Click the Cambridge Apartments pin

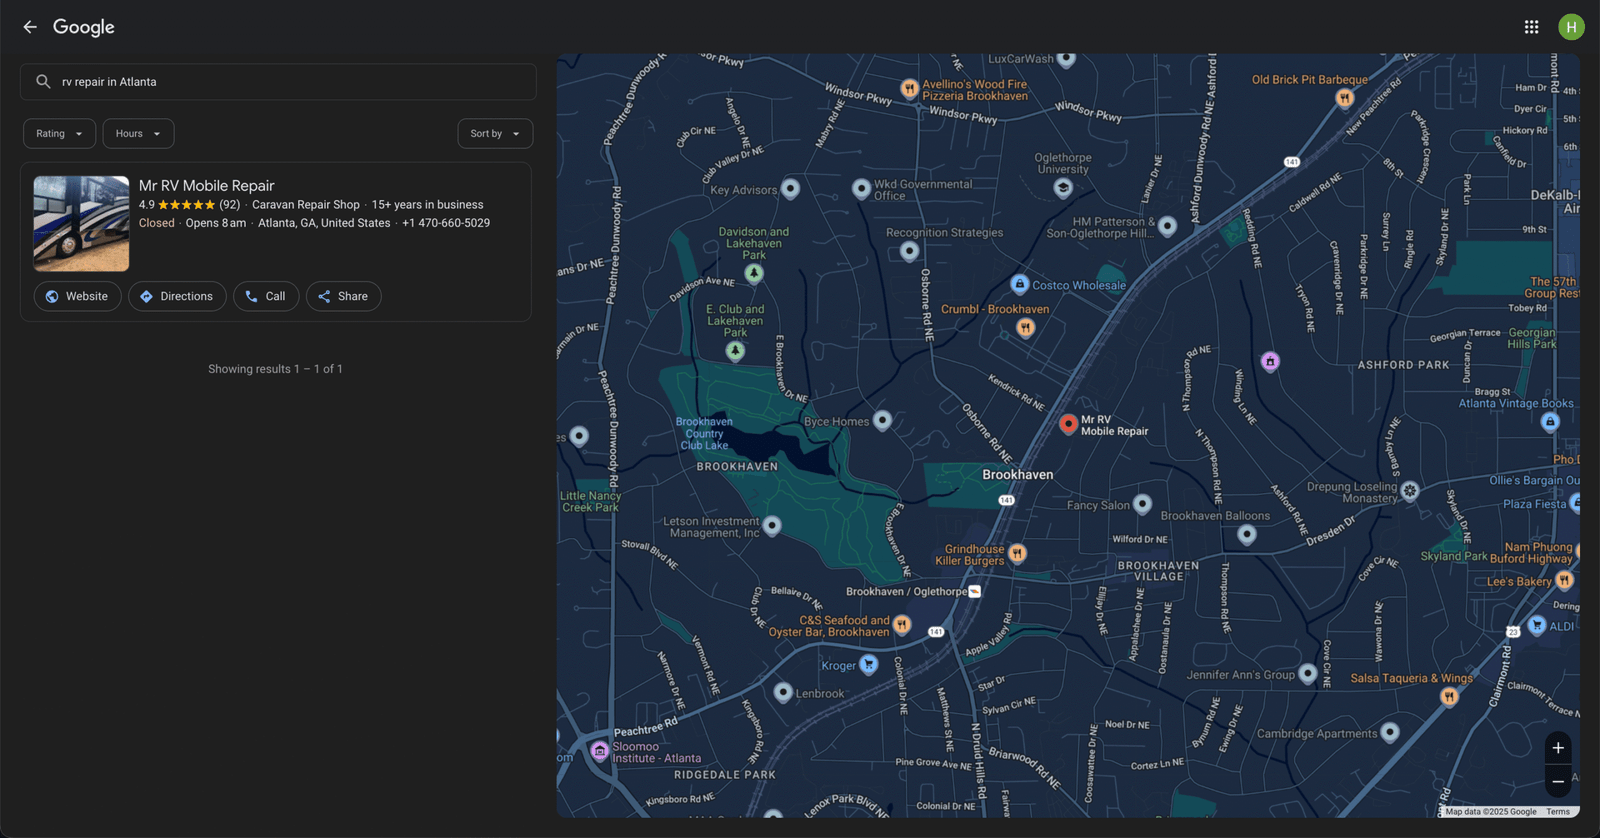(1389, 733)
